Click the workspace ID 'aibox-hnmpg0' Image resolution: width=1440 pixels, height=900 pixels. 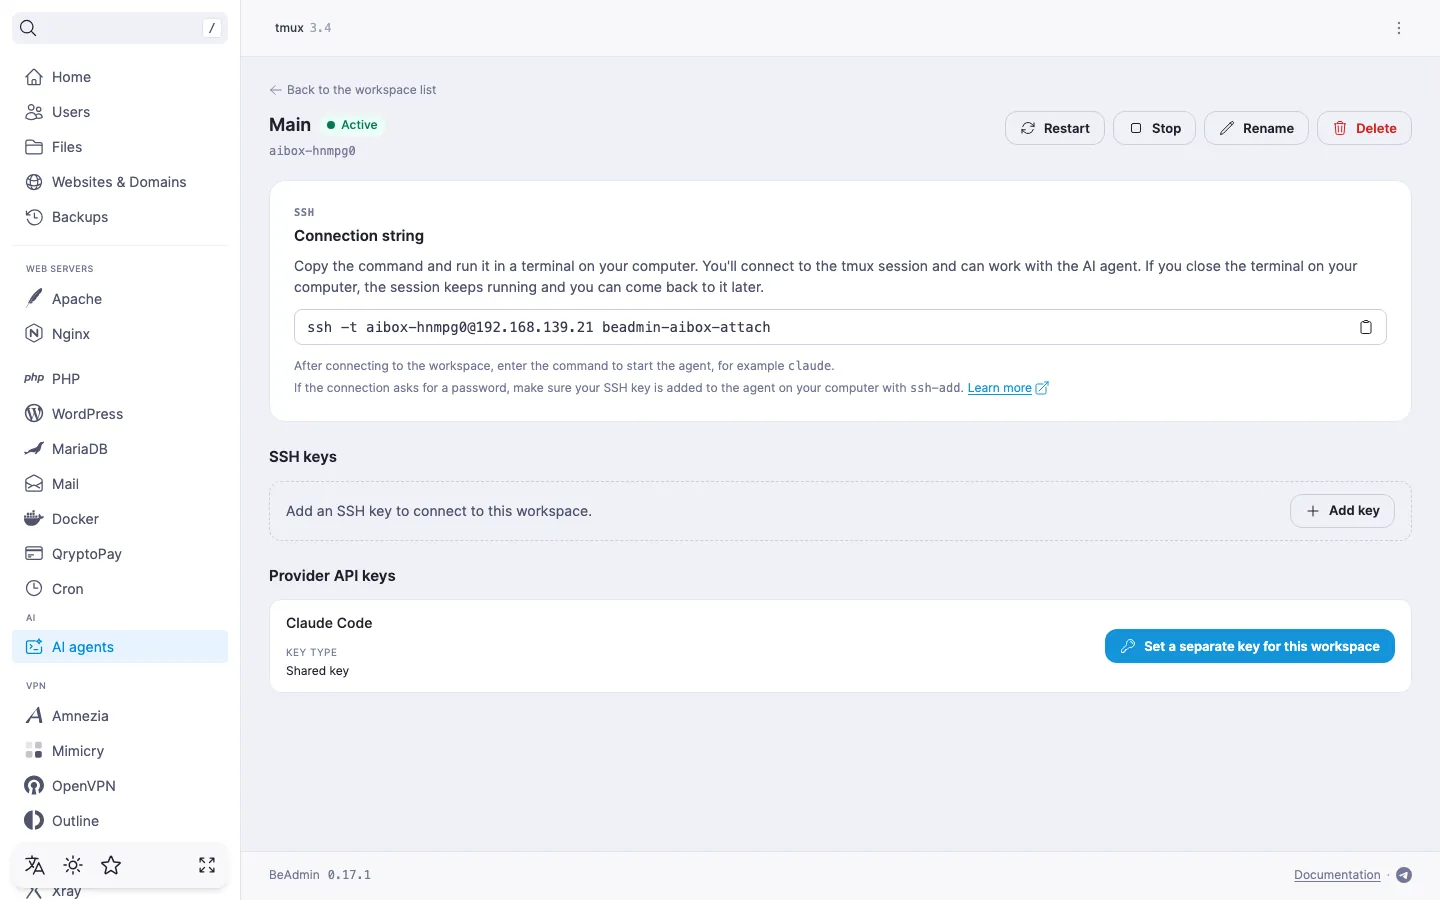coord(312,151)
